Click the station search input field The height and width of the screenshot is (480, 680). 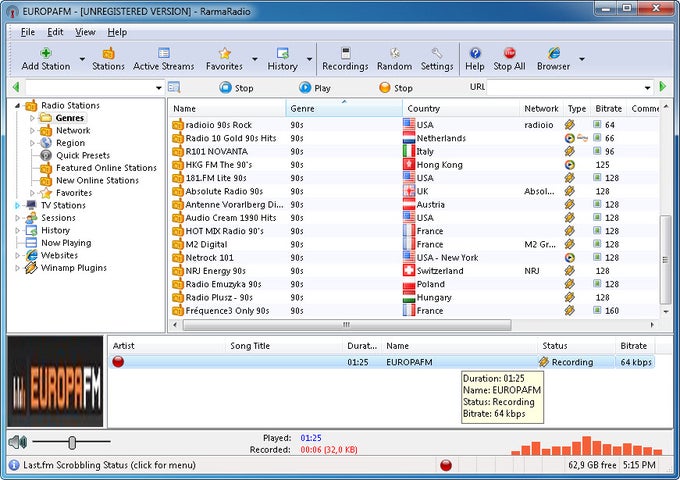pos(90,88)
